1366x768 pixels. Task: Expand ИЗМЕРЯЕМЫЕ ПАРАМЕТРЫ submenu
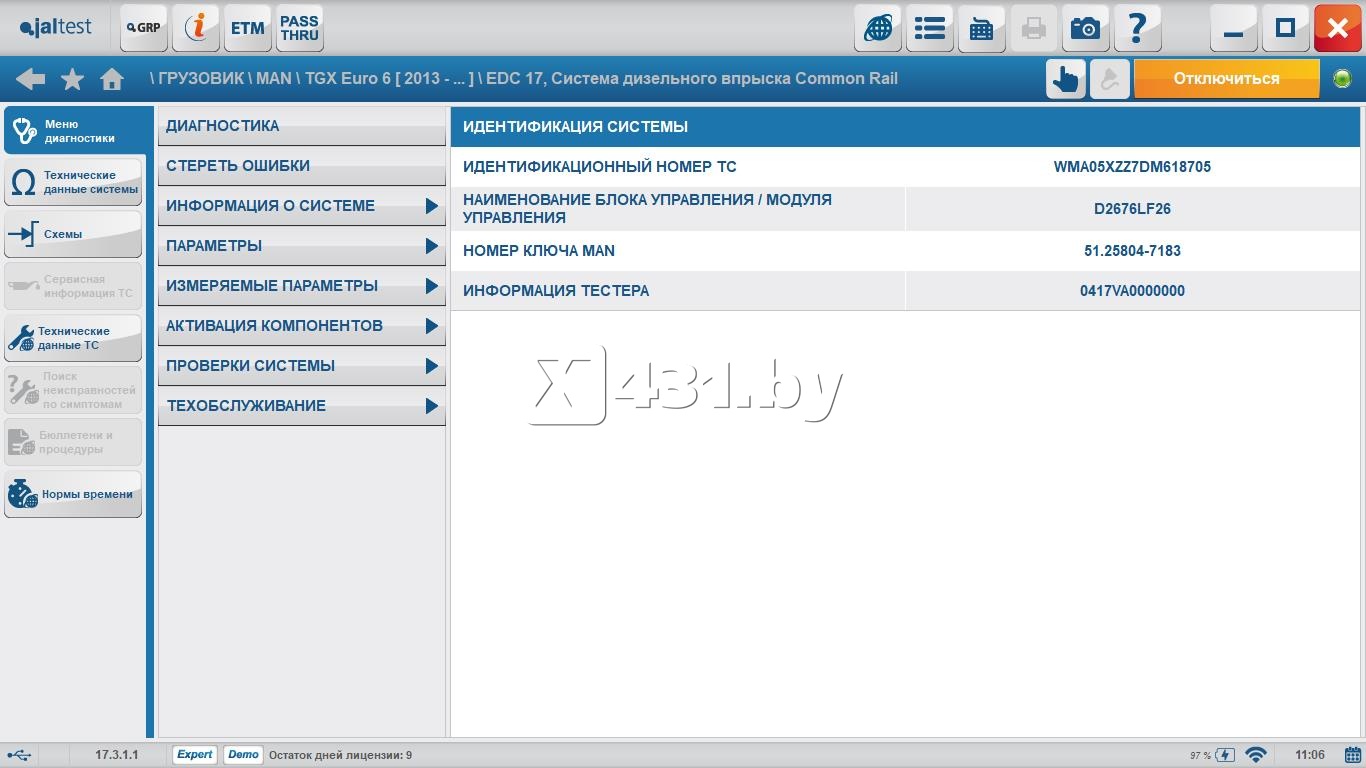pyautogui.click(x=301, y=286)
